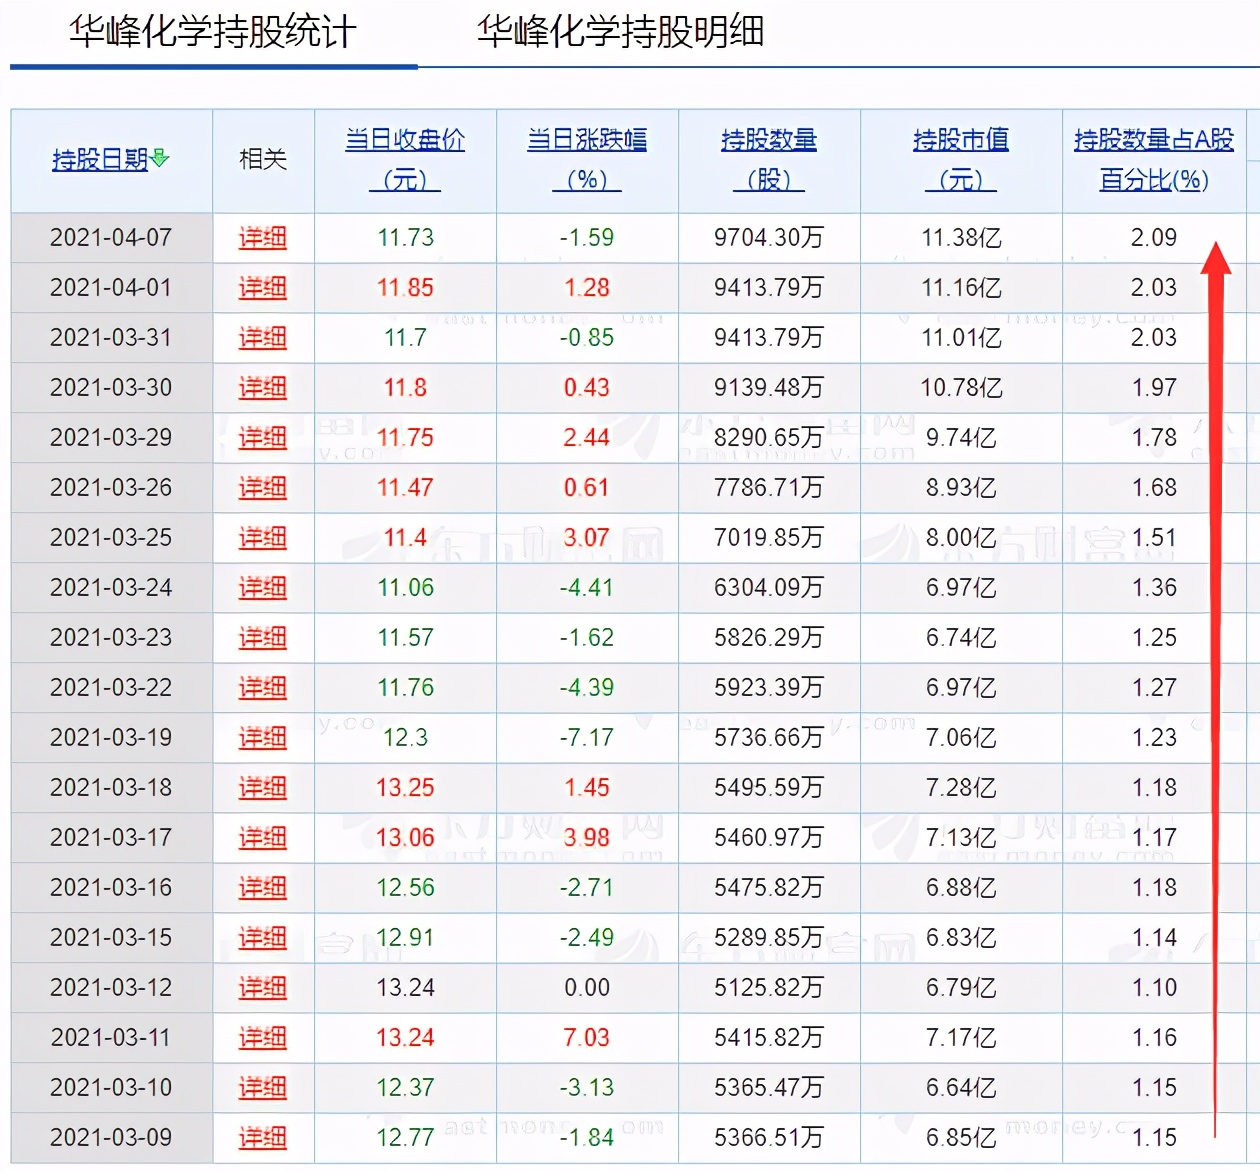
Task: Select date cell 2021-03-09
Action: coord(111,1138)
